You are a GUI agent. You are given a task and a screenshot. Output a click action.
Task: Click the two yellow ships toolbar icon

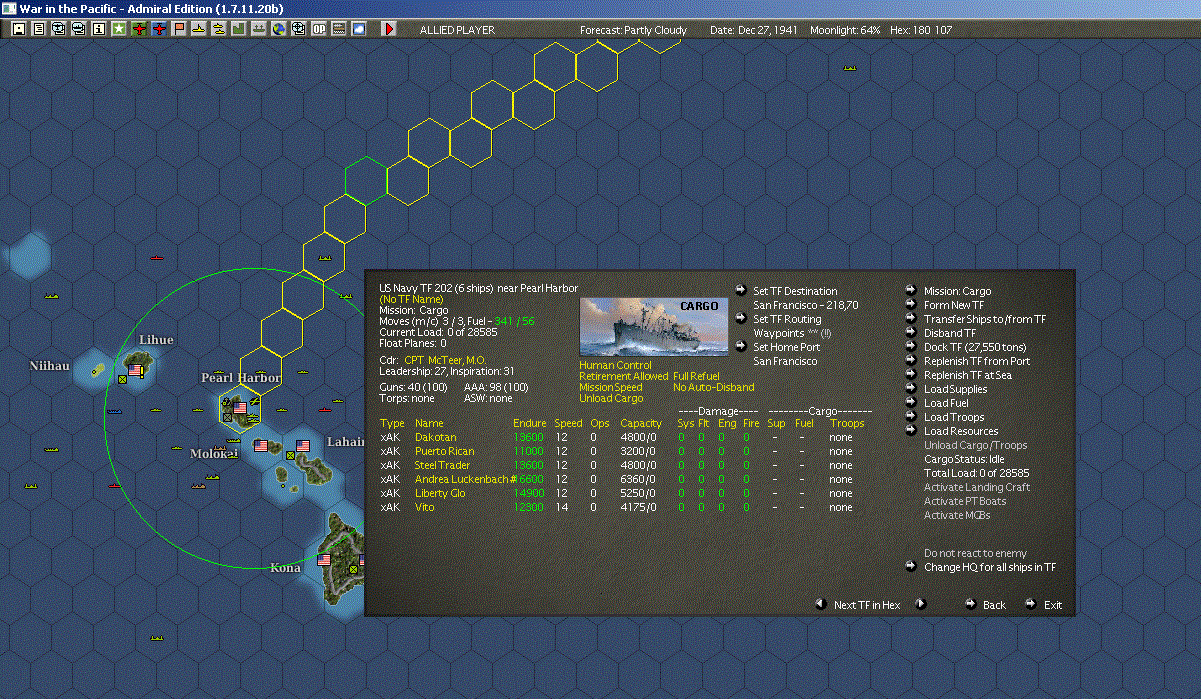[218, 29]
